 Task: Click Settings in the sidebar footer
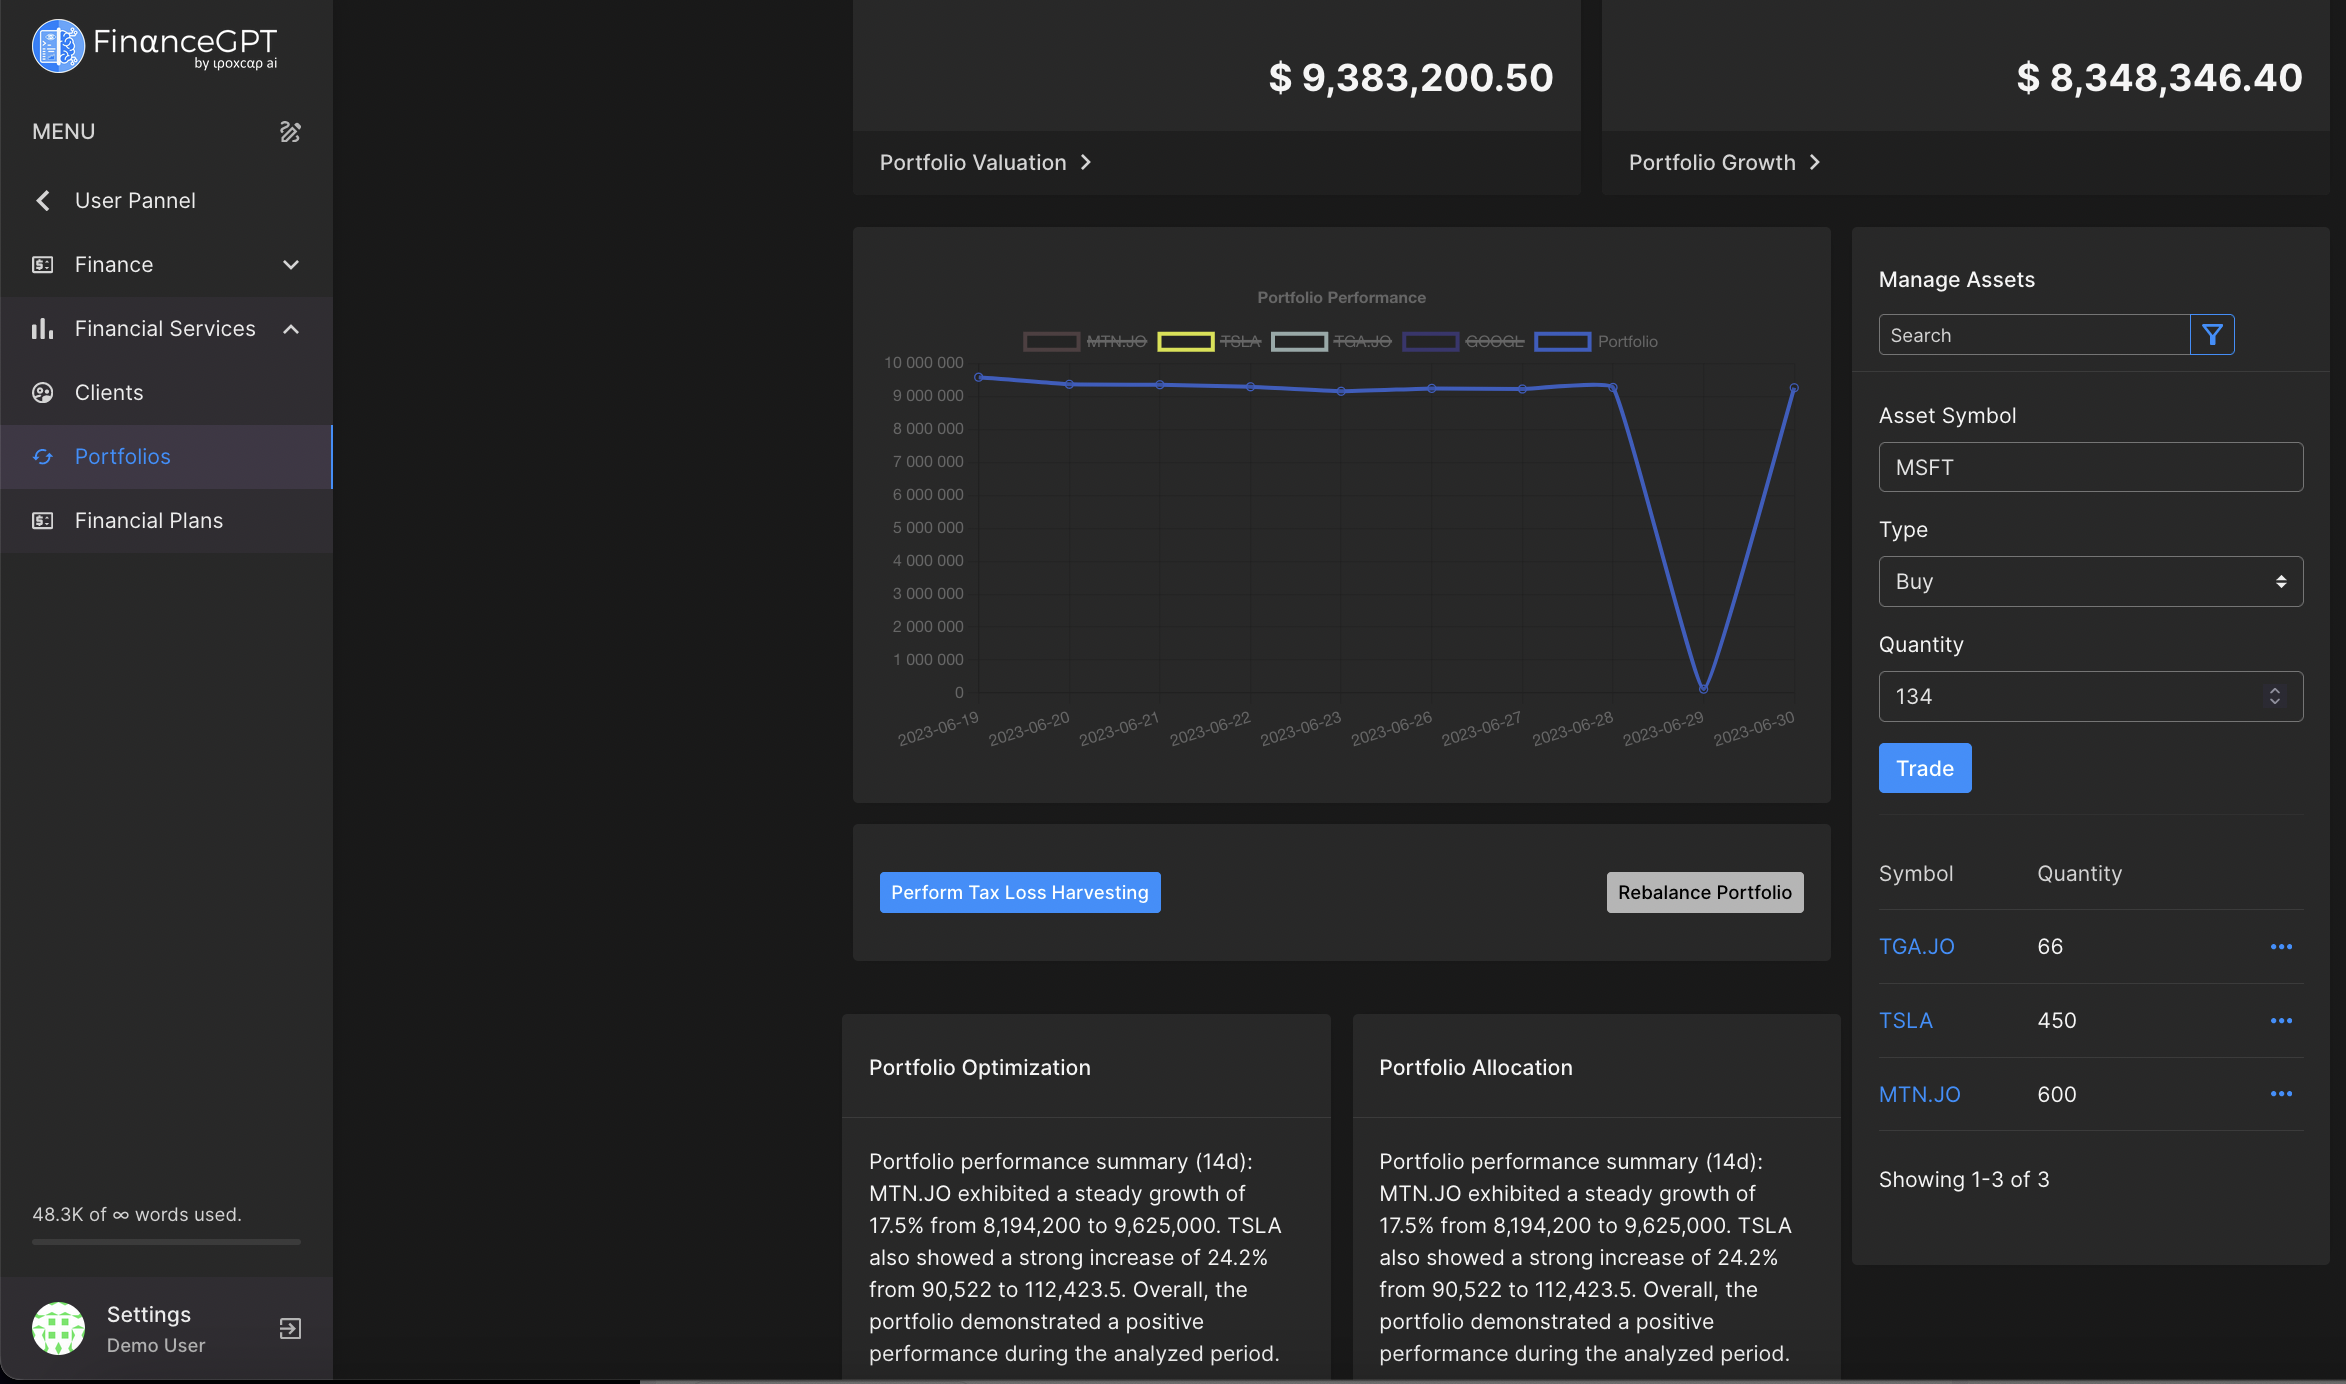pos(149,1314)
